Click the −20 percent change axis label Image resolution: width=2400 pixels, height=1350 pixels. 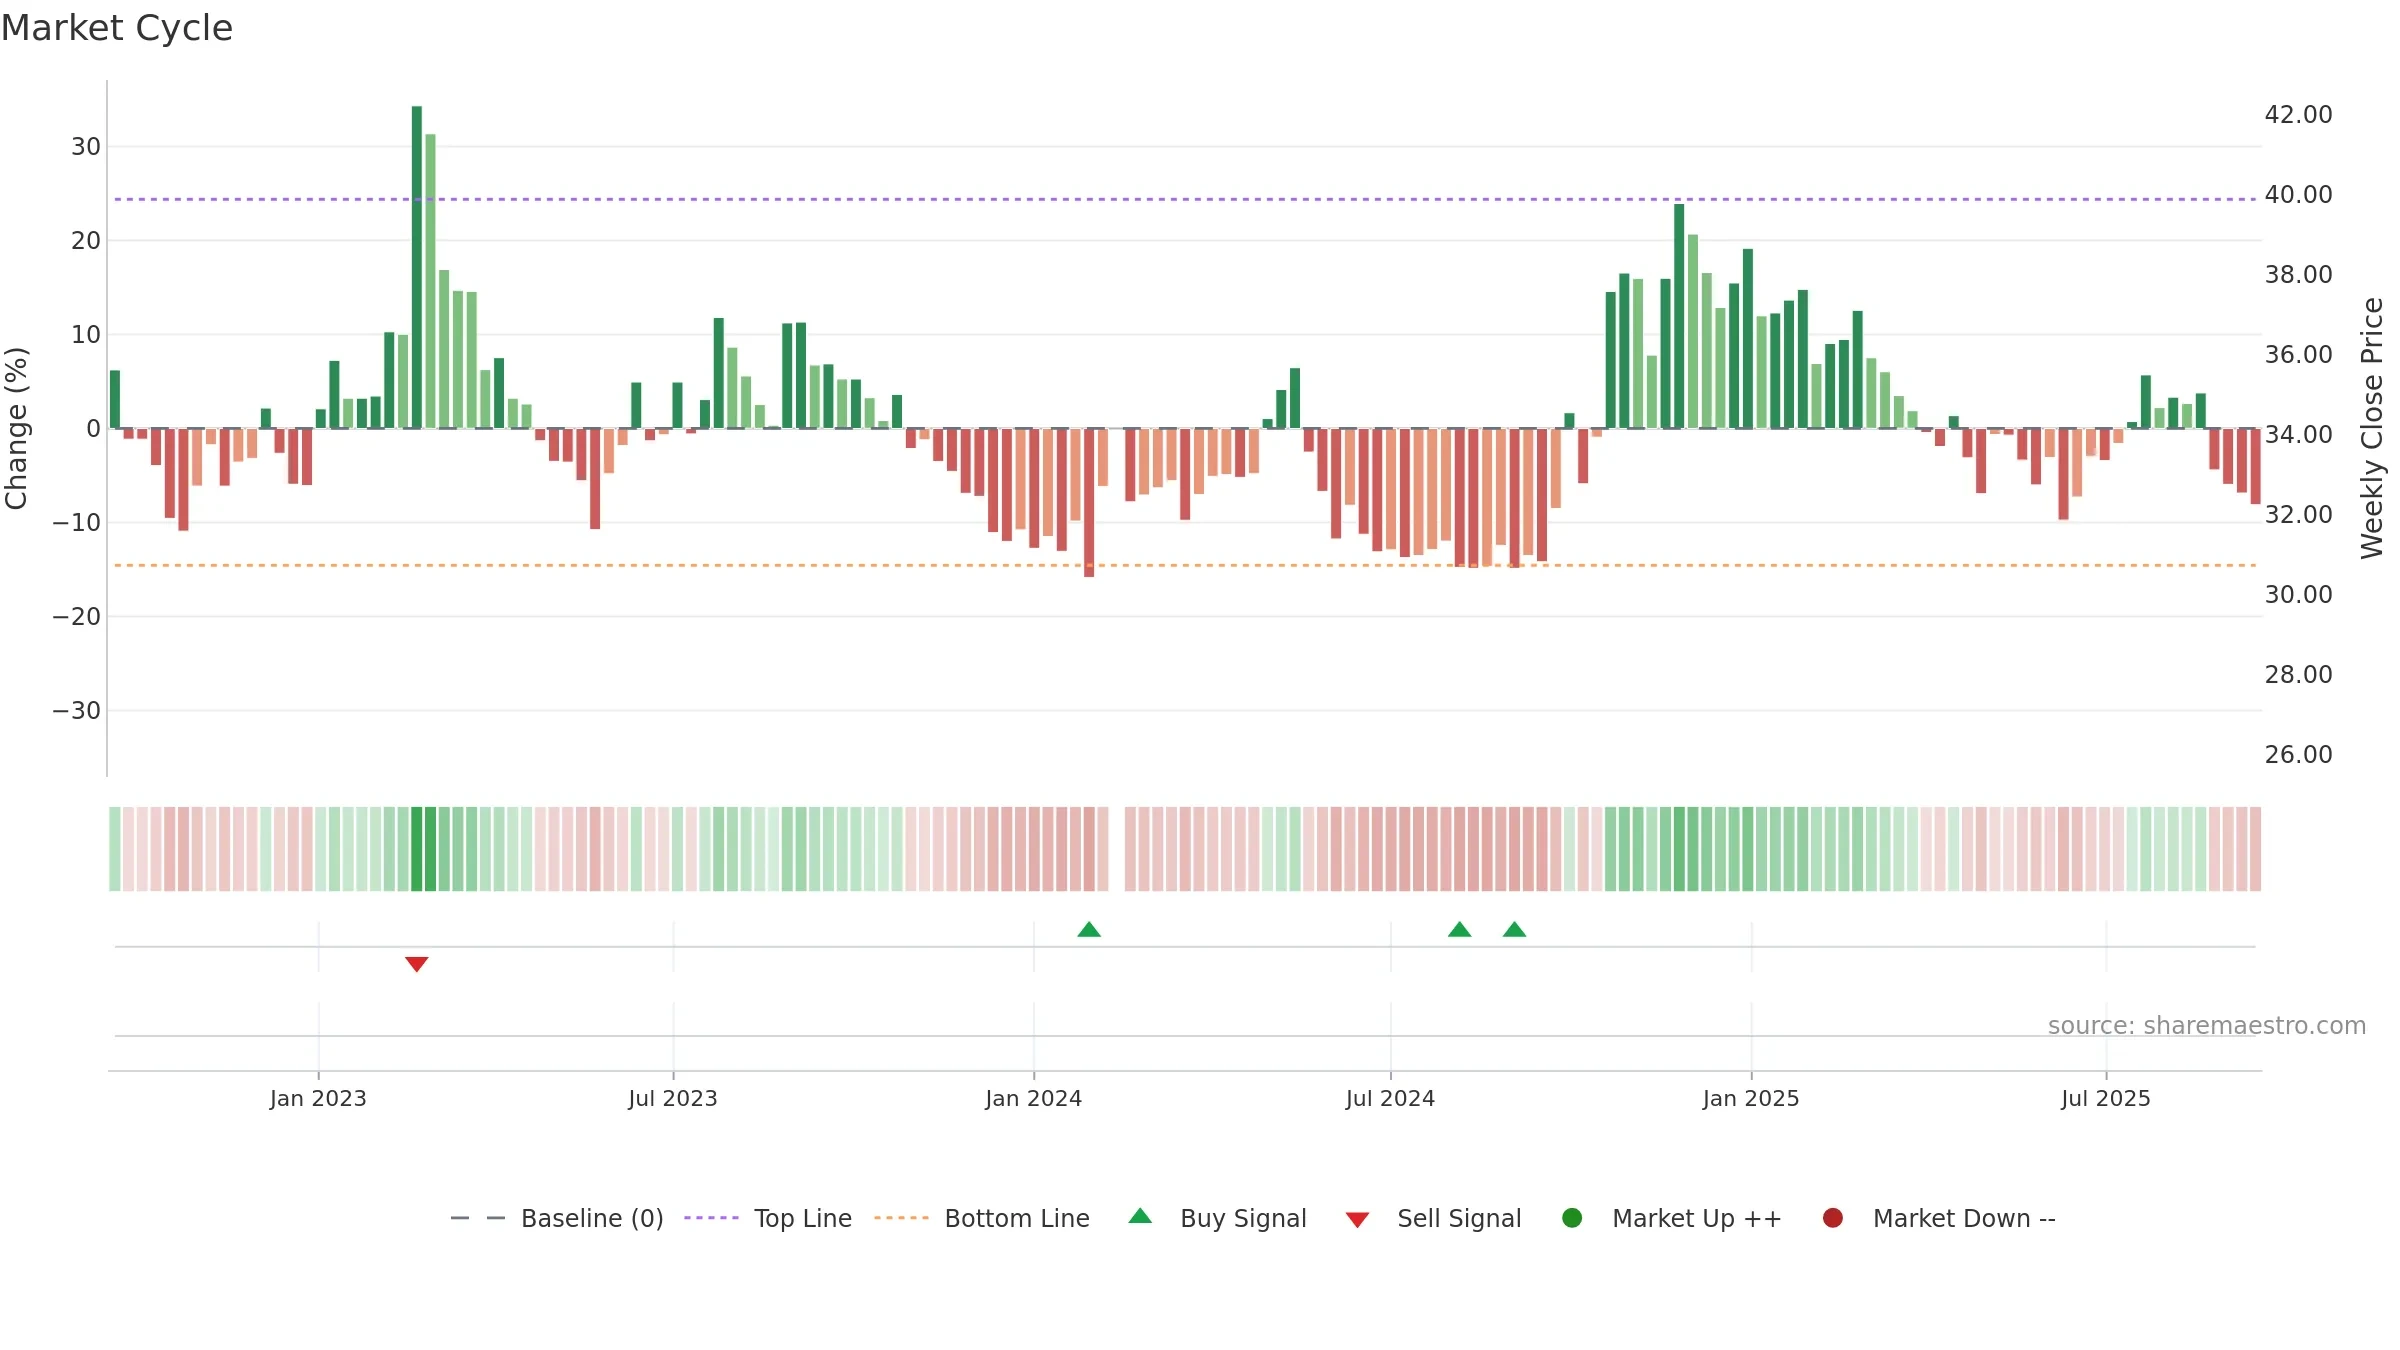[77, 617]
